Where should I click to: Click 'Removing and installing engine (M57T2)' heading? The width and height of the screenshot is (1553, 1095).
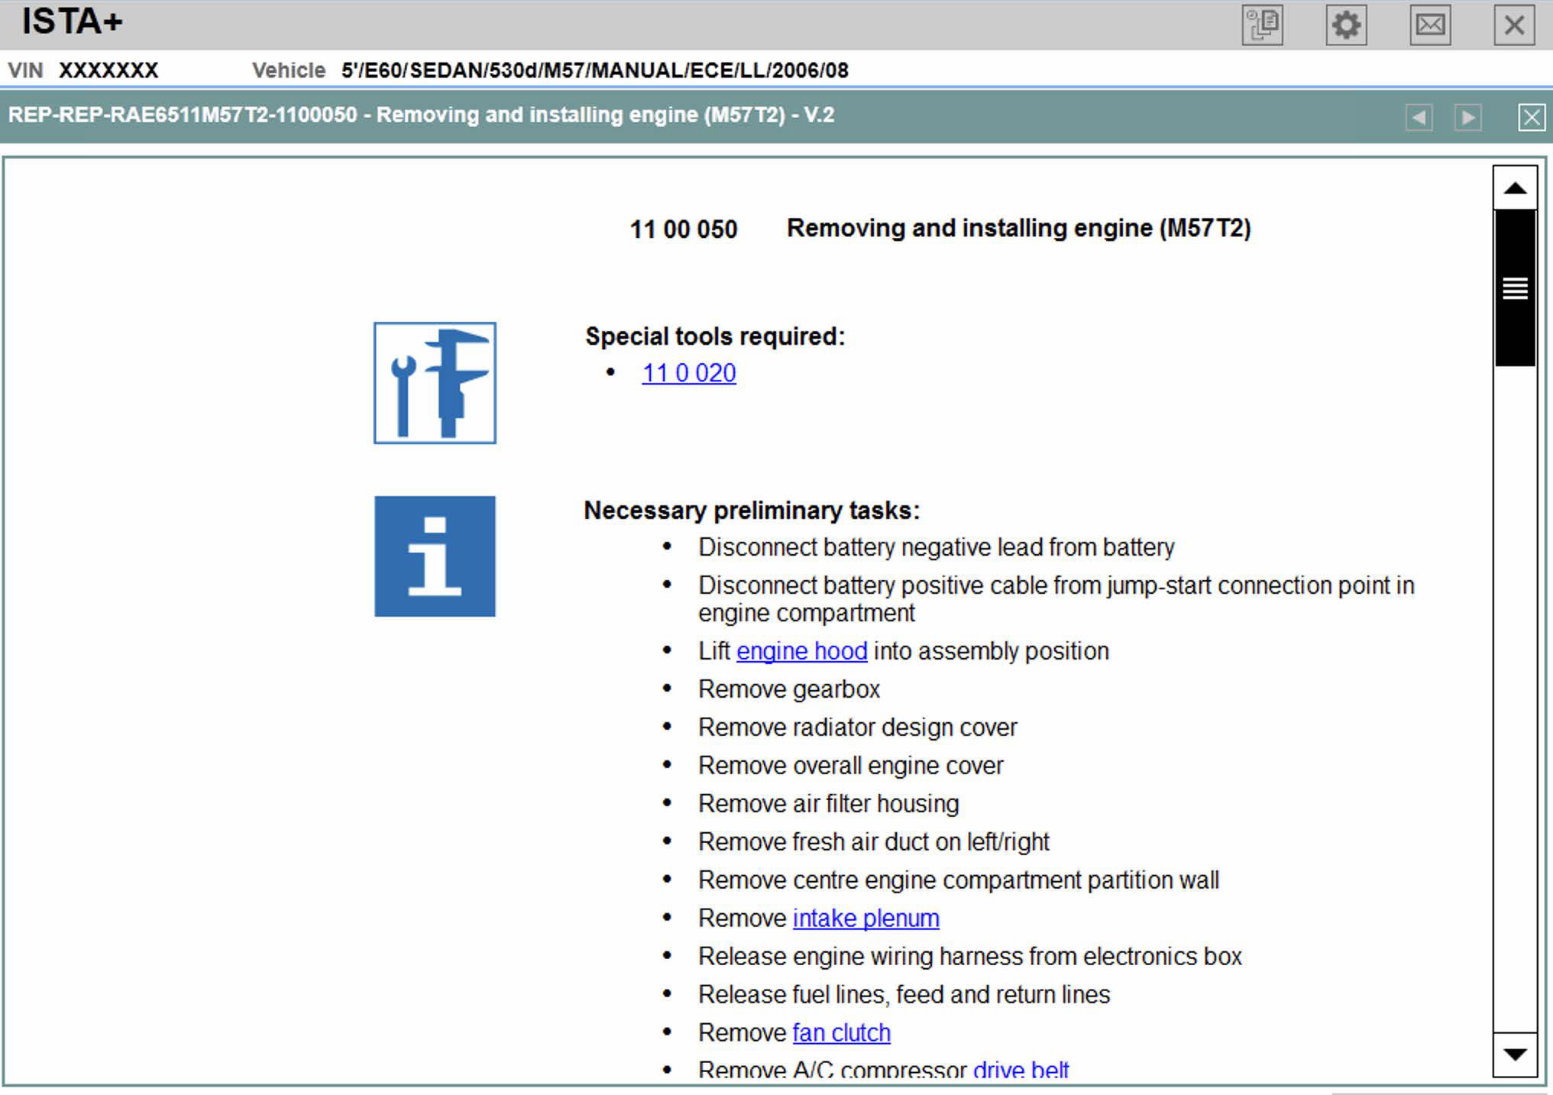point(1019,228)
